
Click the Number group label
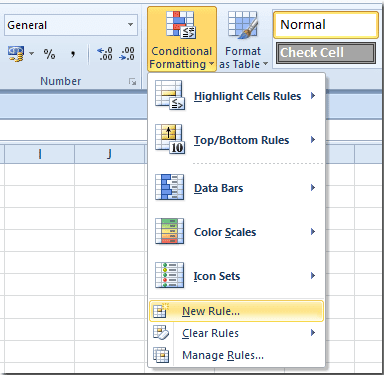click(x=60, y=81)
